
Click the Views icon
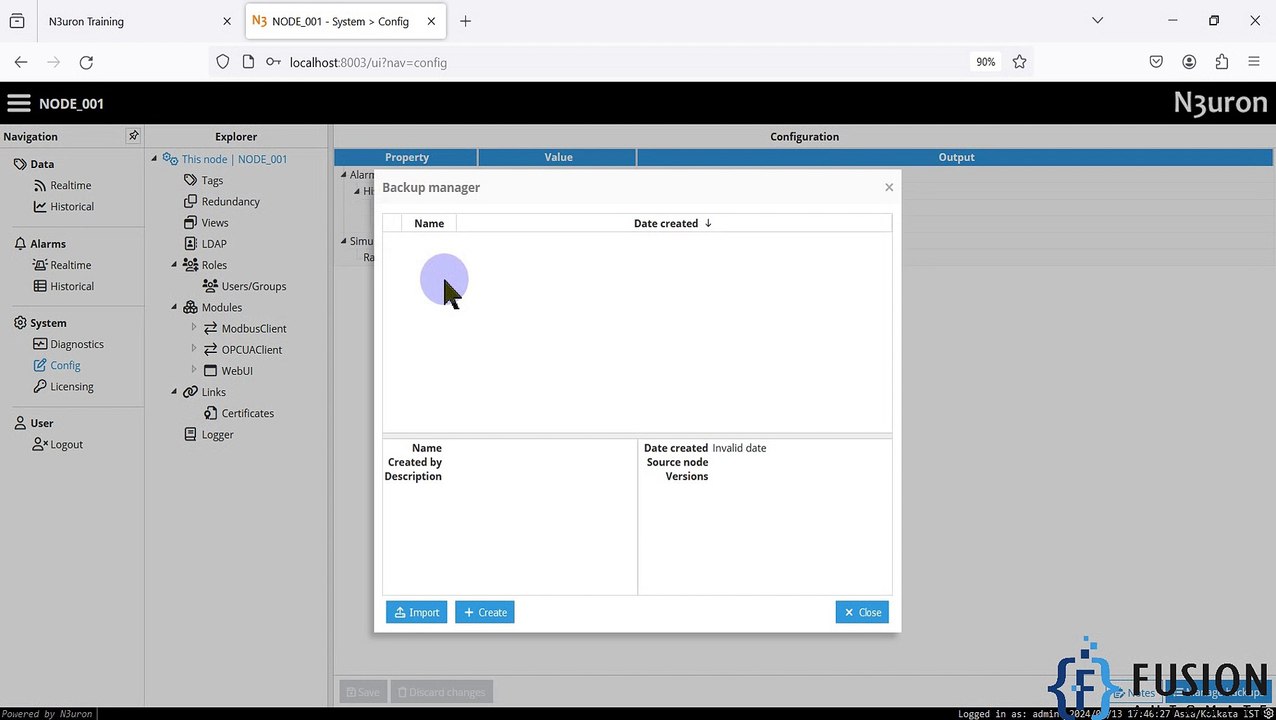click(x=191, y=222)
